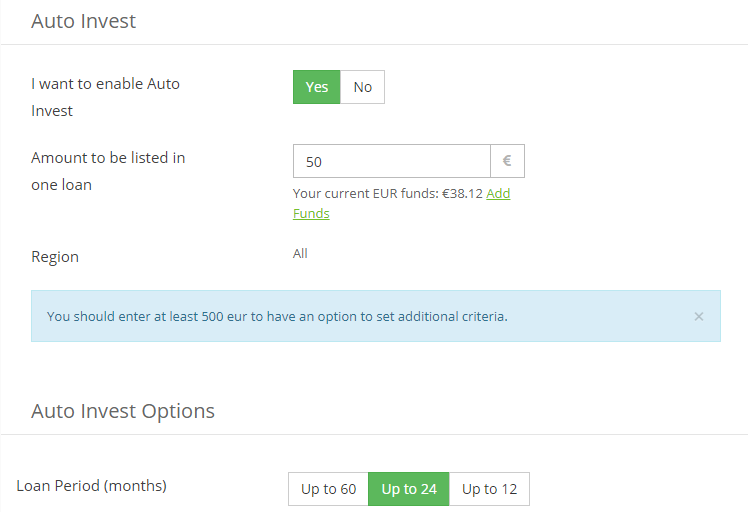Click the divider line under Auto Invest Options
This screenshot has width=748, height=512.
point(374,434)
